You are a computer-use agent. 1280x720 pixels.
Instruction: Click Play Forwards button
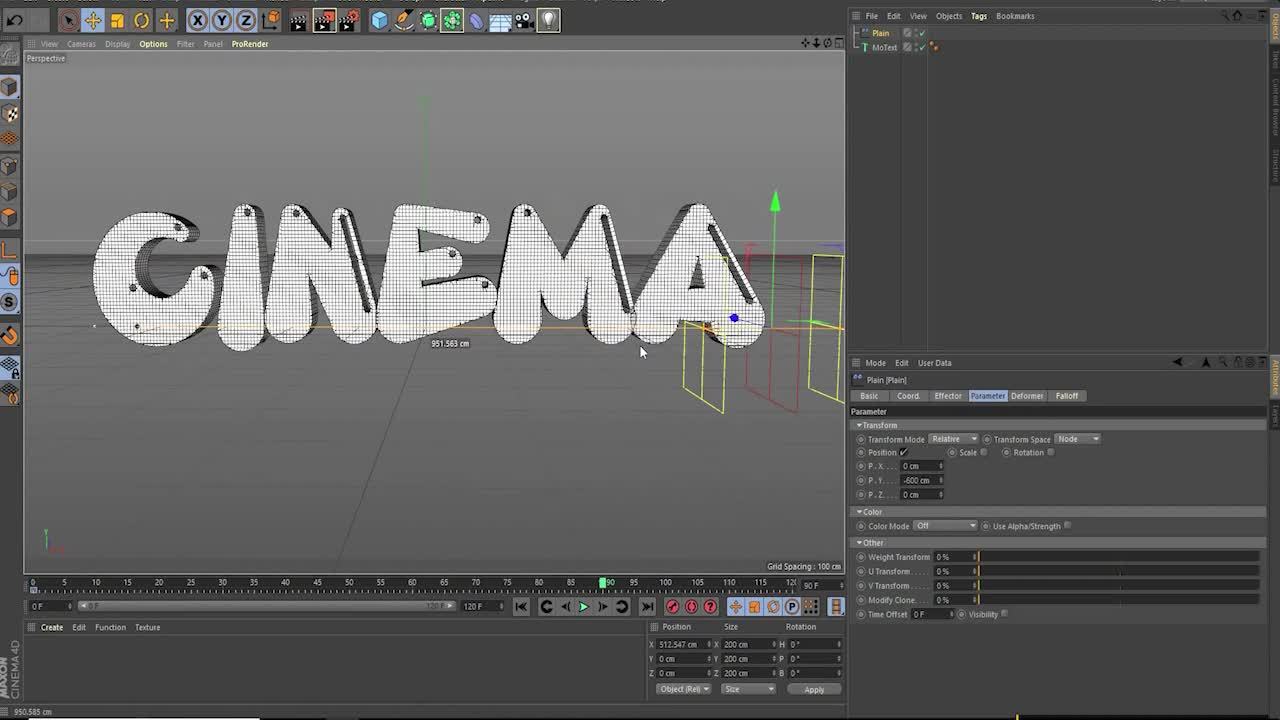tap(584, 606)
